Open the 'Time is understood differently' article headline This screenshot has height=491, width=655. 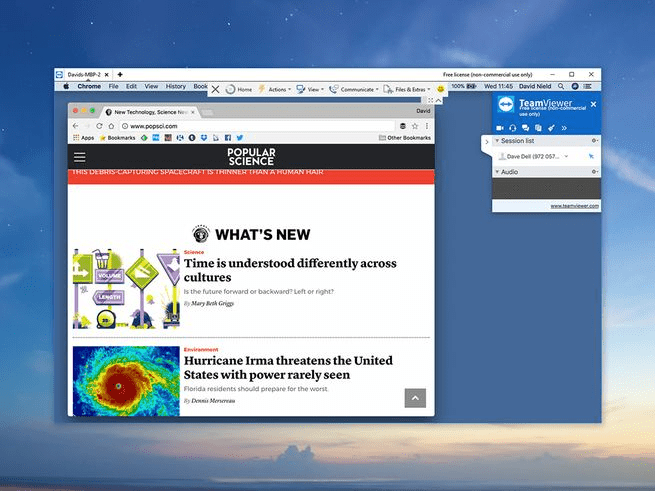(290, 270)
